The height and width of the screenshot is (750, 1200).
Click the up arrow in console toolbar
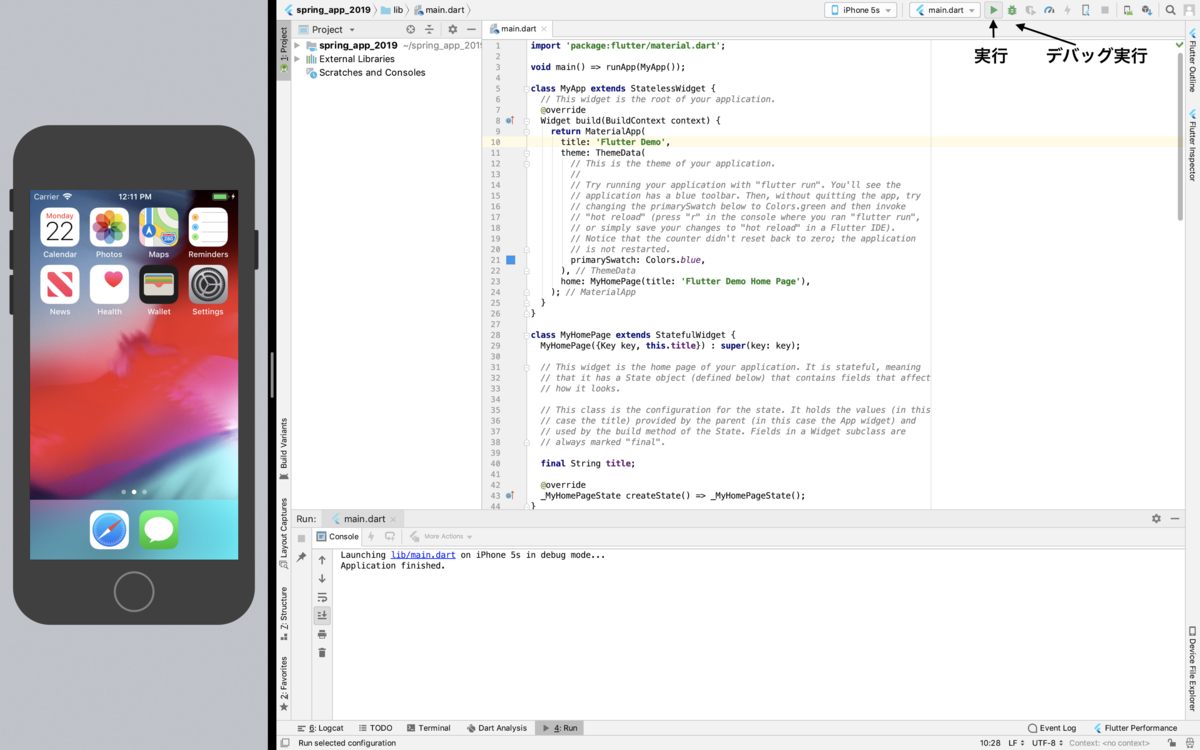[x=322, y=560]
